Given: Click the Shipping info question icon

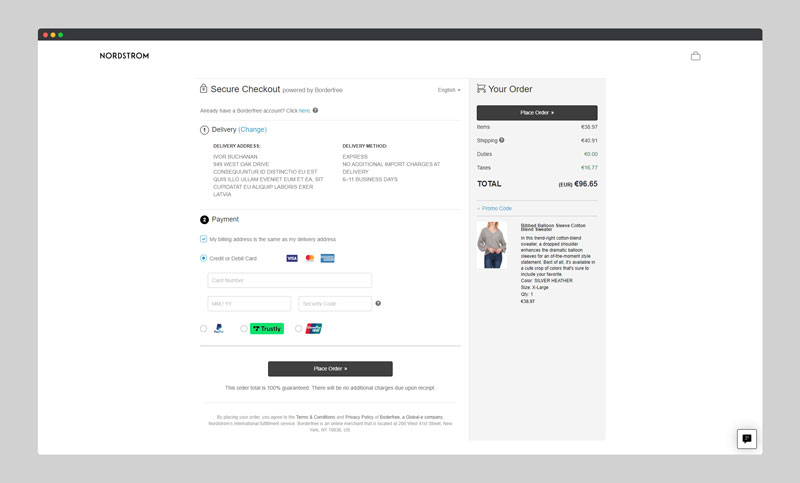Looking at the screenshot, I should pyautogui.click(x=502, y=140).
